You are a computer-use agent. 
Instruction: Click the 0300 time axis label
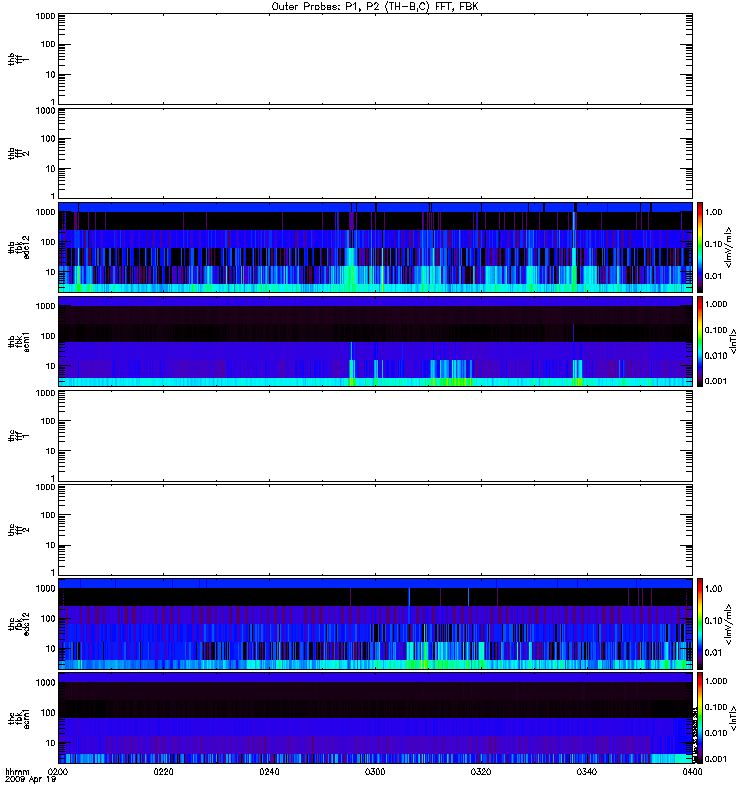click(x=375, y=771)
